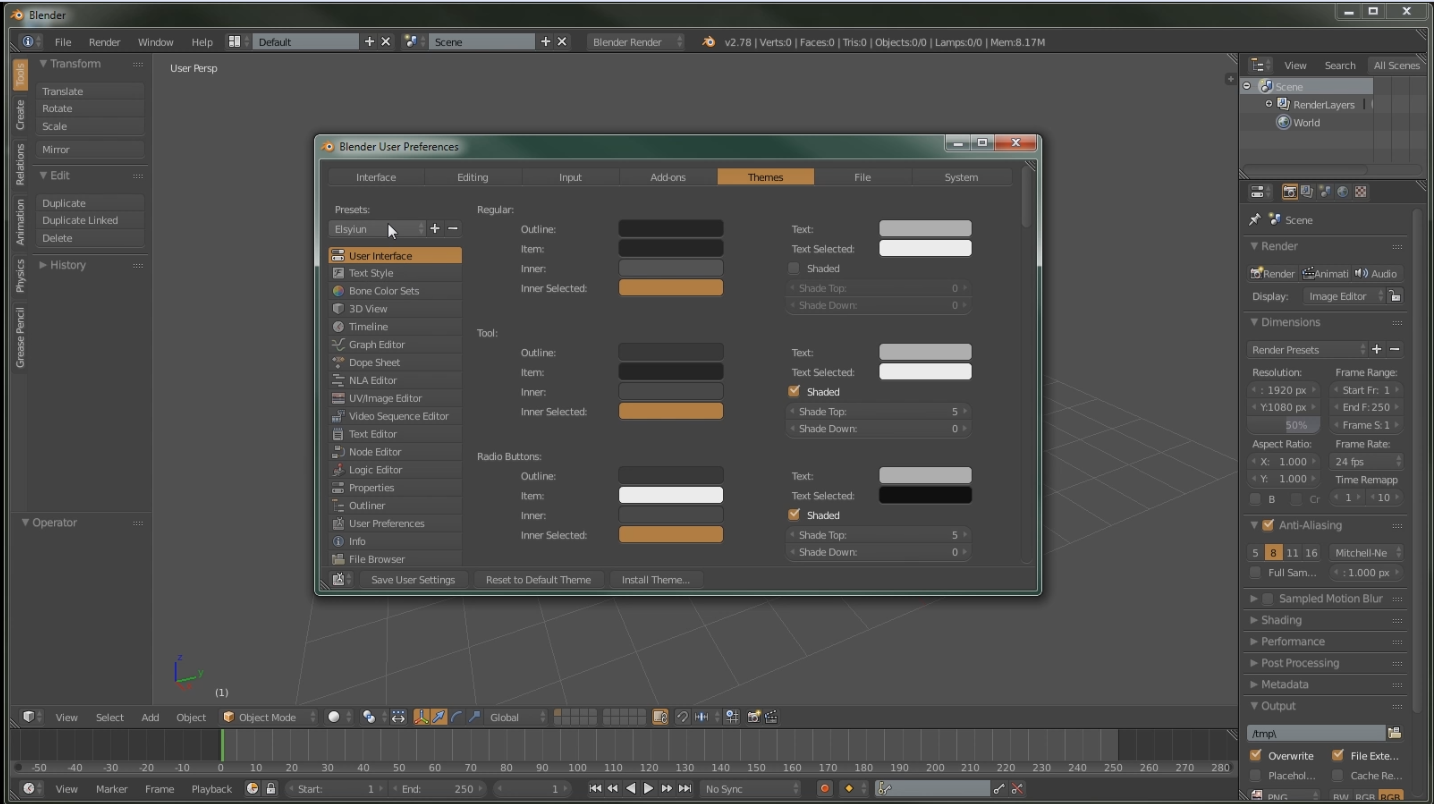1434x804 pixels.
Task: Open the All Scenes outliner dropdown
Action: coord(1397,66)
